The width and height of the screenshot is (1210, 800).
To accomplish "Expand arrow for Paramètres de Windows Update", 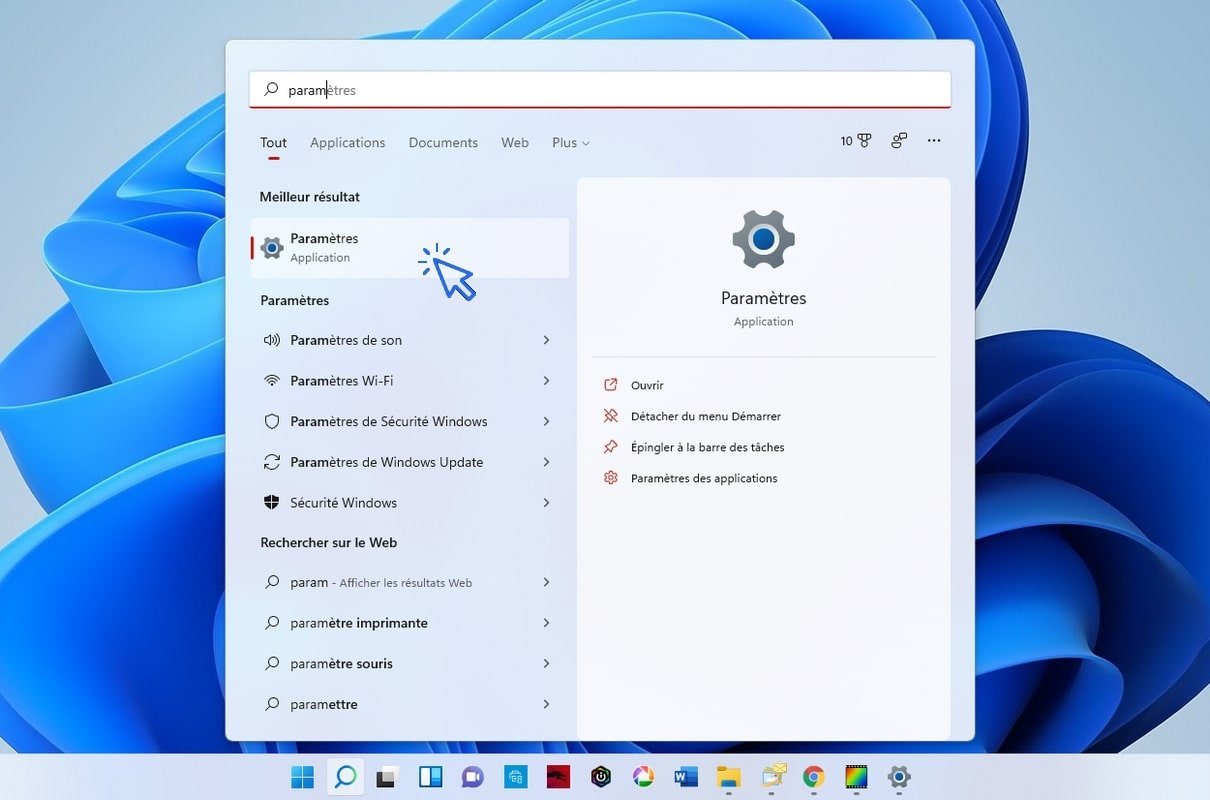I will (546, 462).
